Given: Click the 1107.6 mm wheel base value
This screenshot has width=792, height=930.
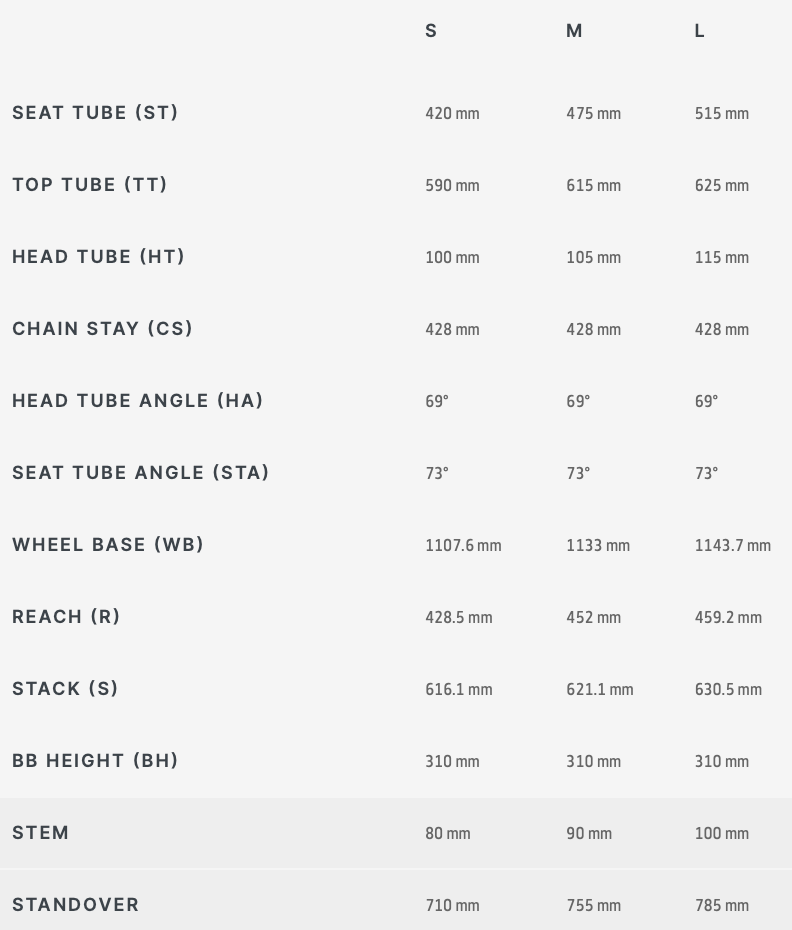Looking at the screenshot, I should click(x=463, y=545).
